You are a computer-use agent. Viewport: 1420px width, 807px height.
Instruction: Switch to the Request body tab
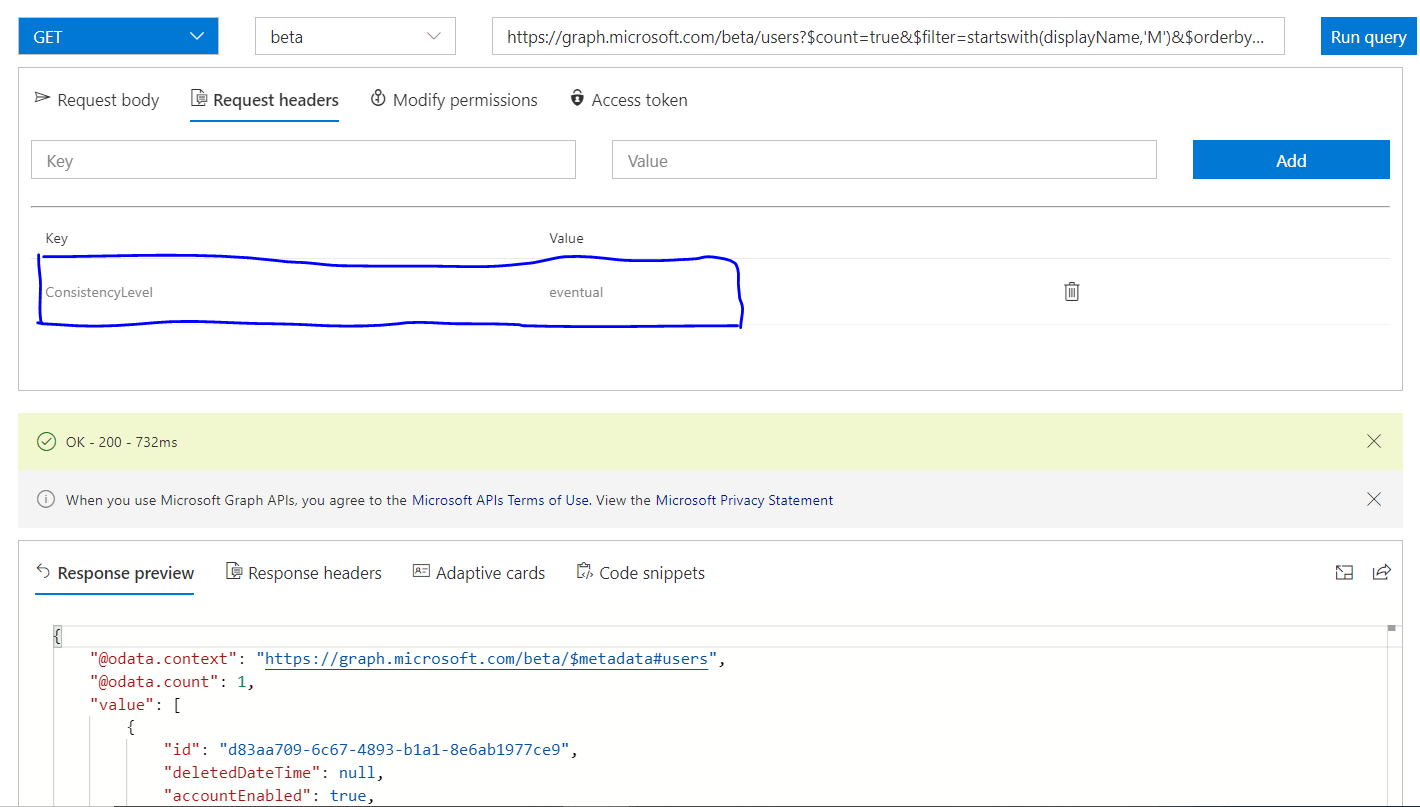(97, 100)
